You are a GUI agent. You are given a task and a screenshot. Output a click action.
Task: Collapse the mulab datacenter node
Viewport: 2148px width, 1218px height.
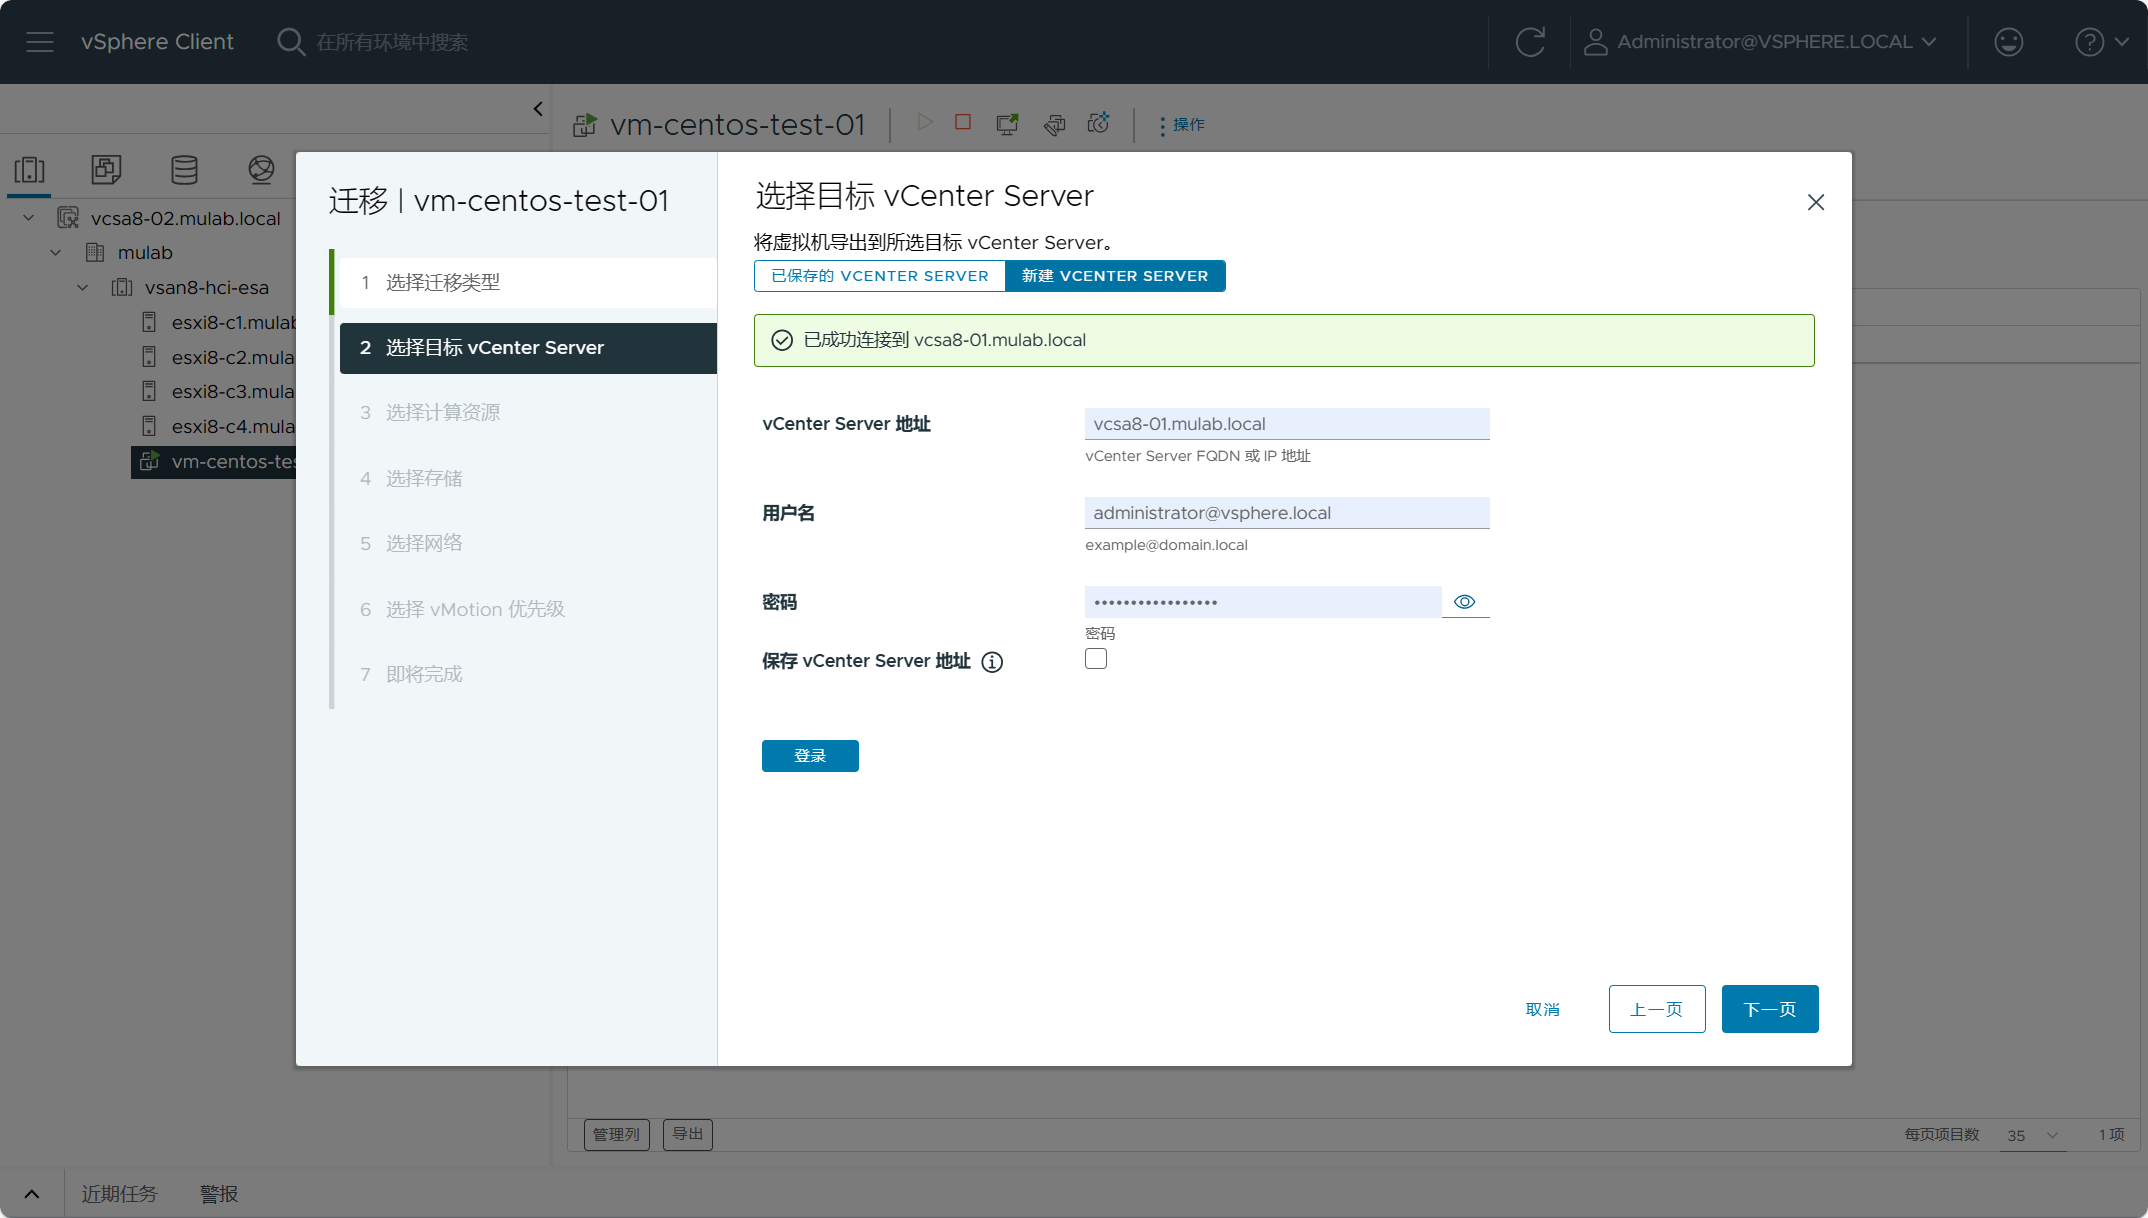(56, 253)
